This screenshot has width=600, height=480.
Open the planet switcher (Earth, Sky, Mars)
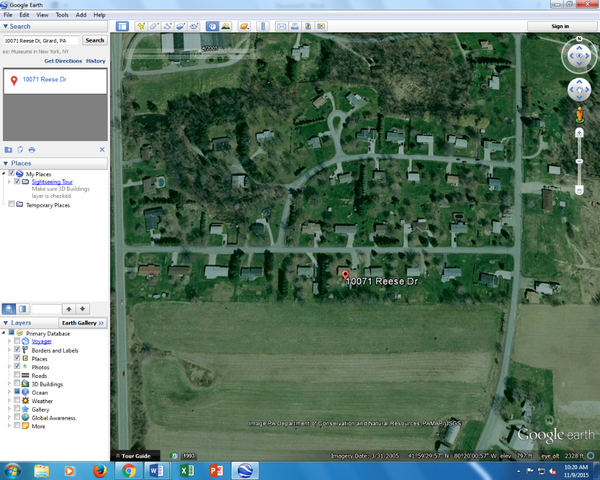click(244, 26)
